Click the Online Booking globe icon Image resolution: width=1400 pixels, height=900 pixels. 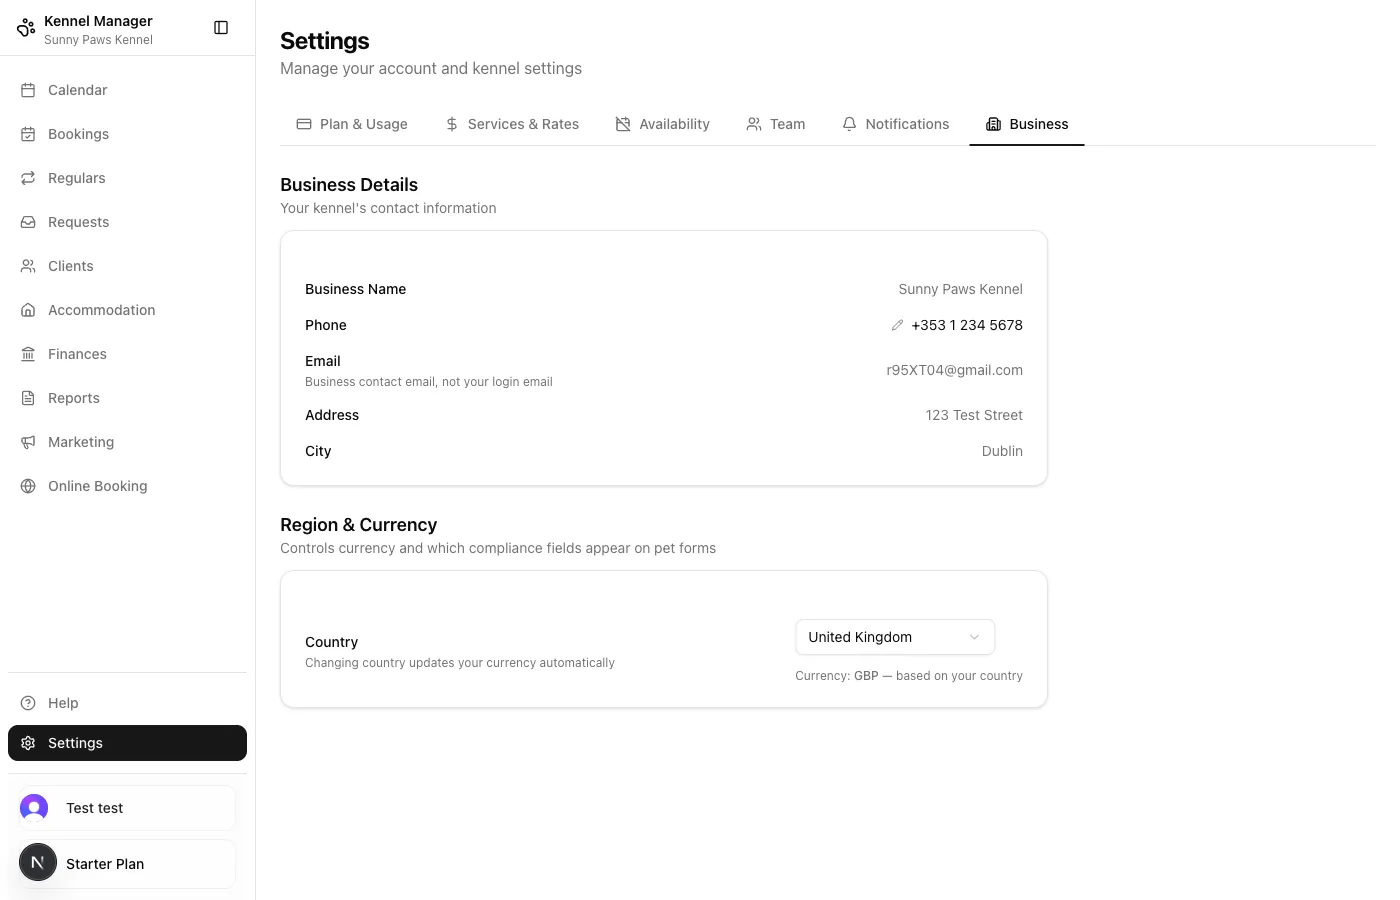(x=27, y=485)
